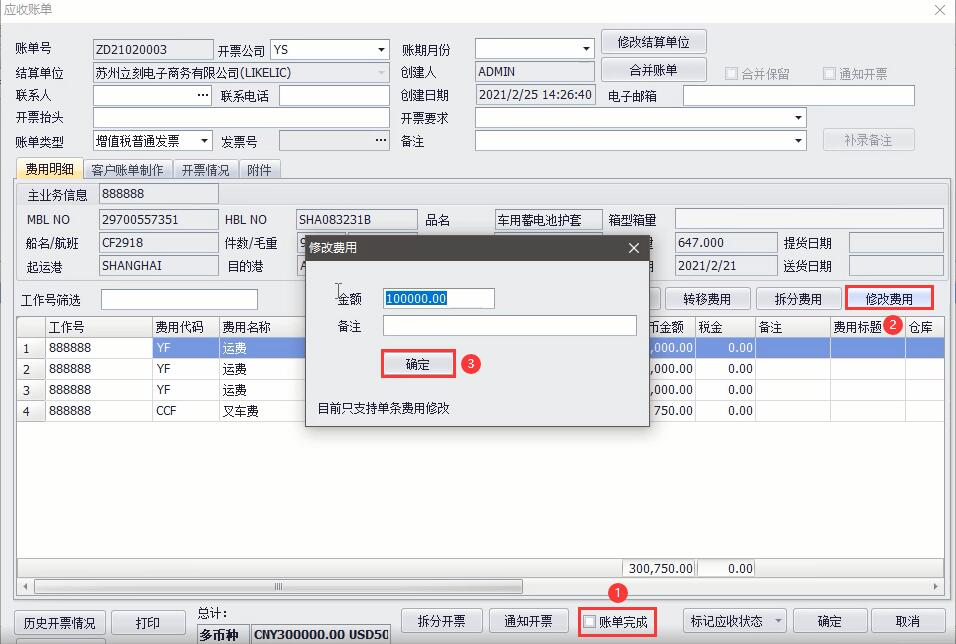Open the 账期月份 dropdown
The image size is (956, 644).
(586, 50)
